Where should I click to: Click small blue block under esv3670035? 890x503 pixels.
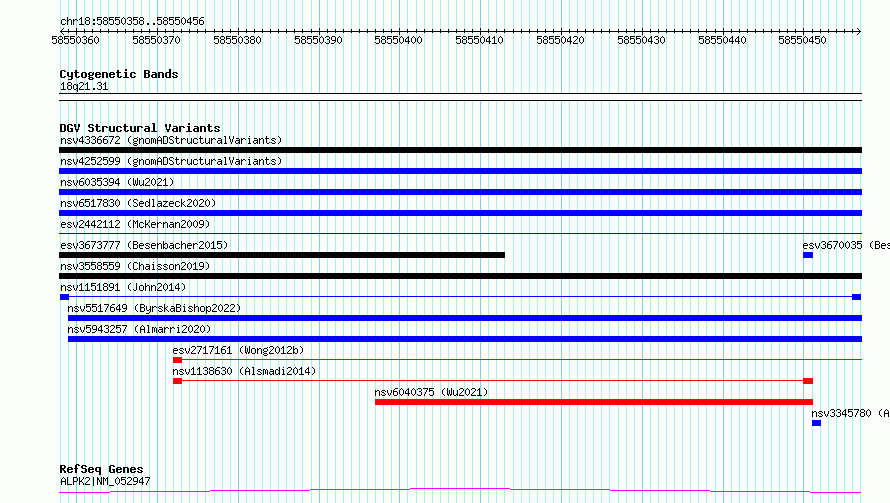(x=808, y=255)
